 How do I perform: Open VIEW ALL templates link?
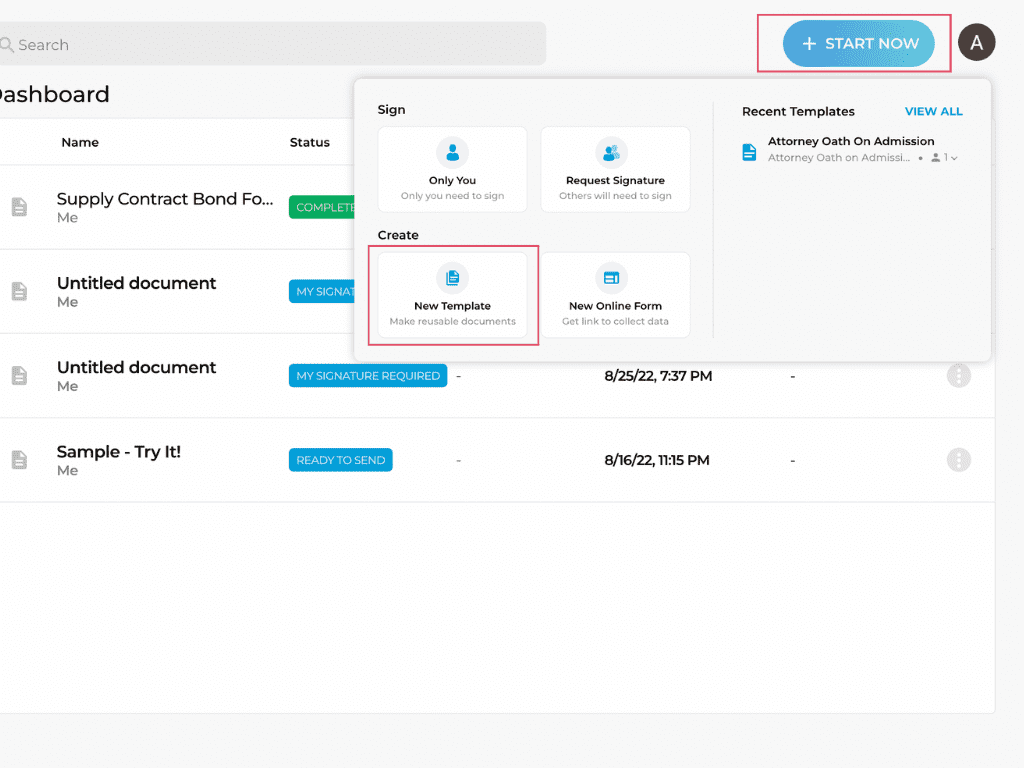click(933, 112)
